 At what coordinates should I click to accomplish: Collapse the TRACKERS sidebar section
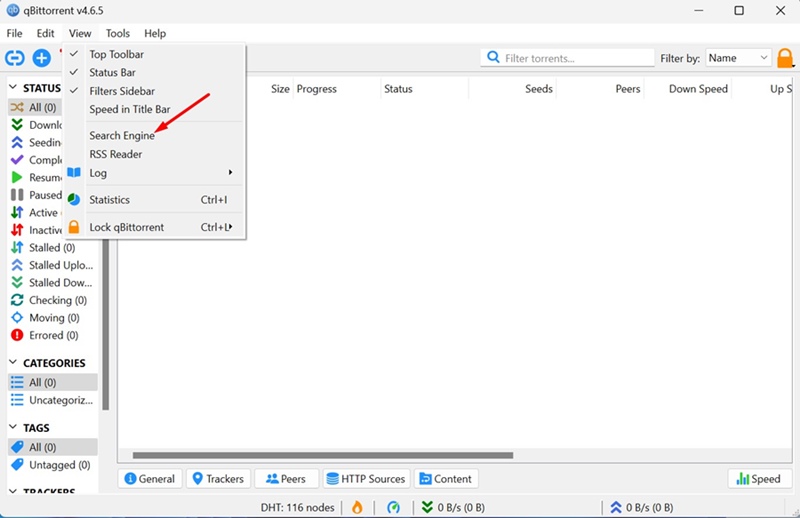tap(14, 491)
